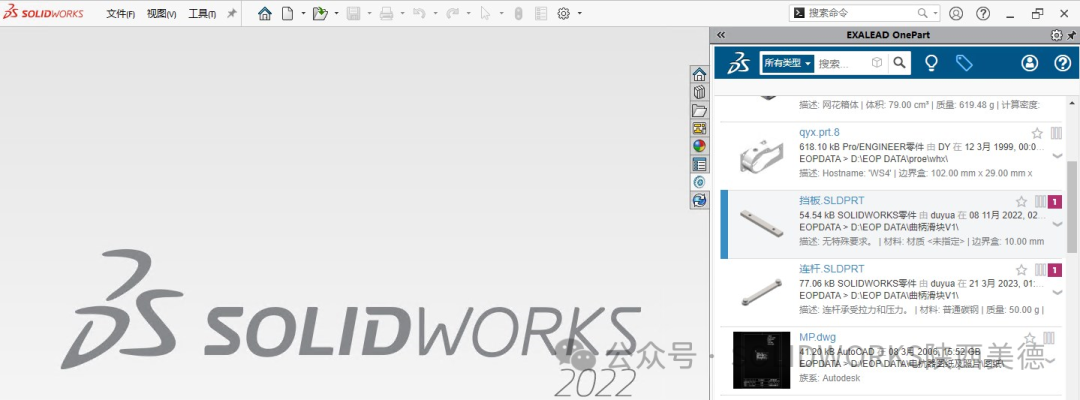
Task: Open the 视图 menu
Action: pos(161,14)
